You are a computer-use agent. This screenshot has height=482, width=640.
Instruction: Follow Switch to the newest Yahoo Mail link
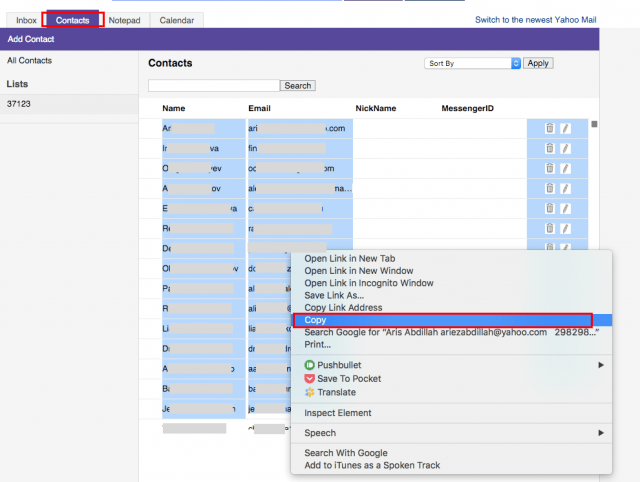[536, 20]
